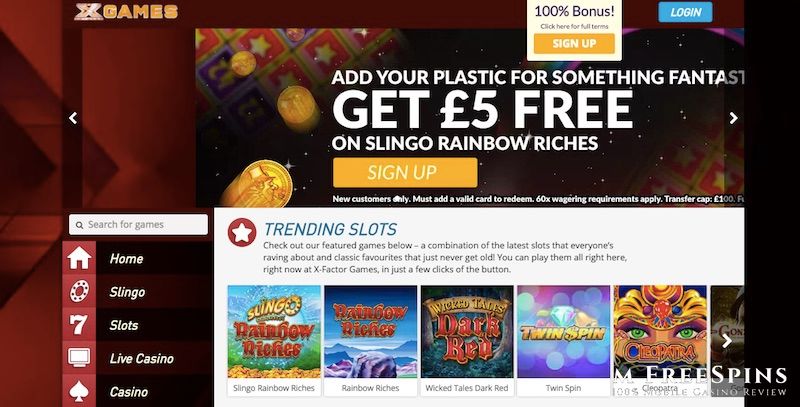Click the Slots number 7 icon
The image size is (800, 407).
[x=78, y=324]
